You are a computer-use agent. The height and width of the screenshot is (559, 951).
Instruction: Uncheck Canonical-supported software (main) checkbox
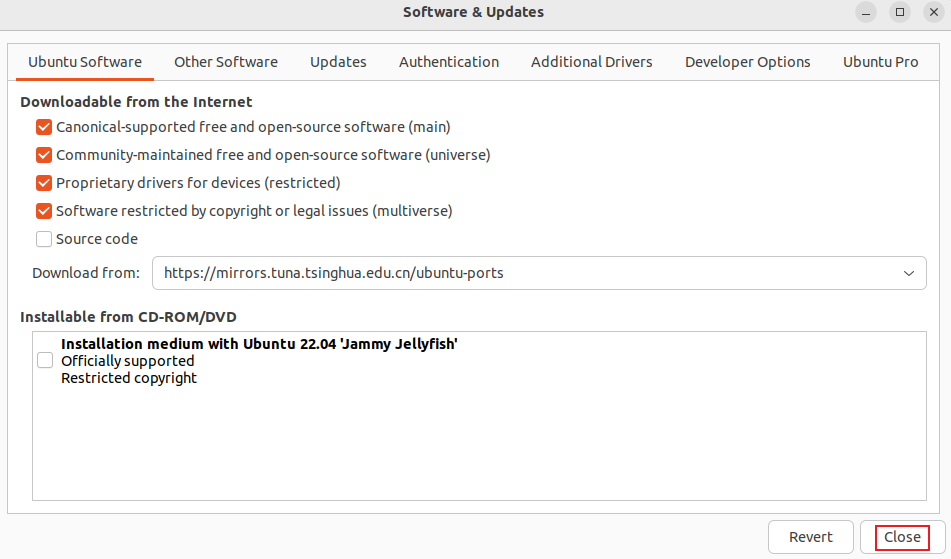point(44,127)
